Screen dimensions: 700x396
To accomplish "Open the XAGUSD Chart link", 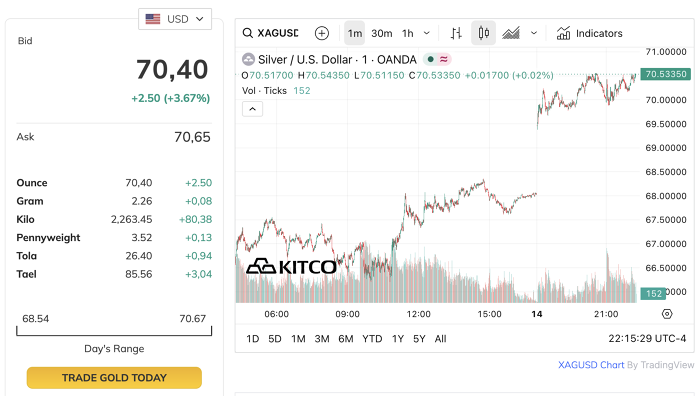I will tap(591, 365).
